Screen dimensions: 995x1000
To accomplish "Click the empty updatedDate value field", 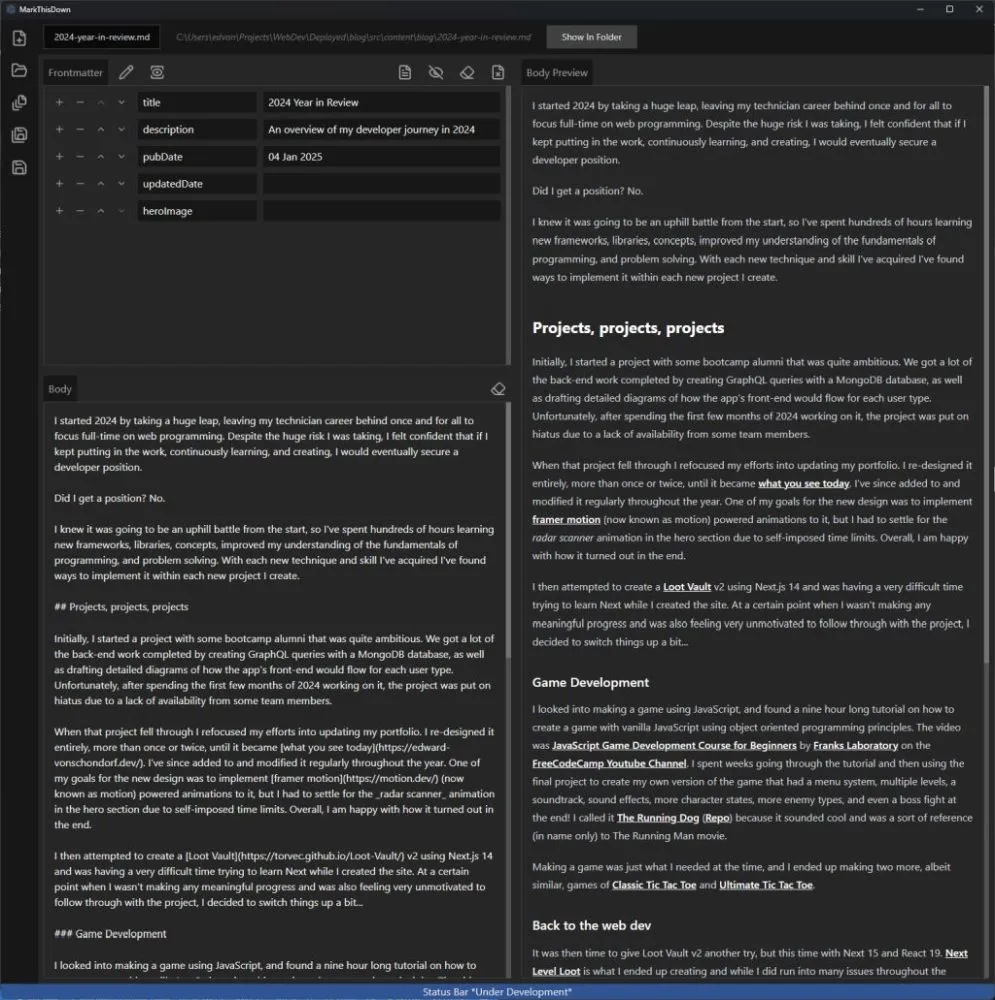I will pos(381,184).
